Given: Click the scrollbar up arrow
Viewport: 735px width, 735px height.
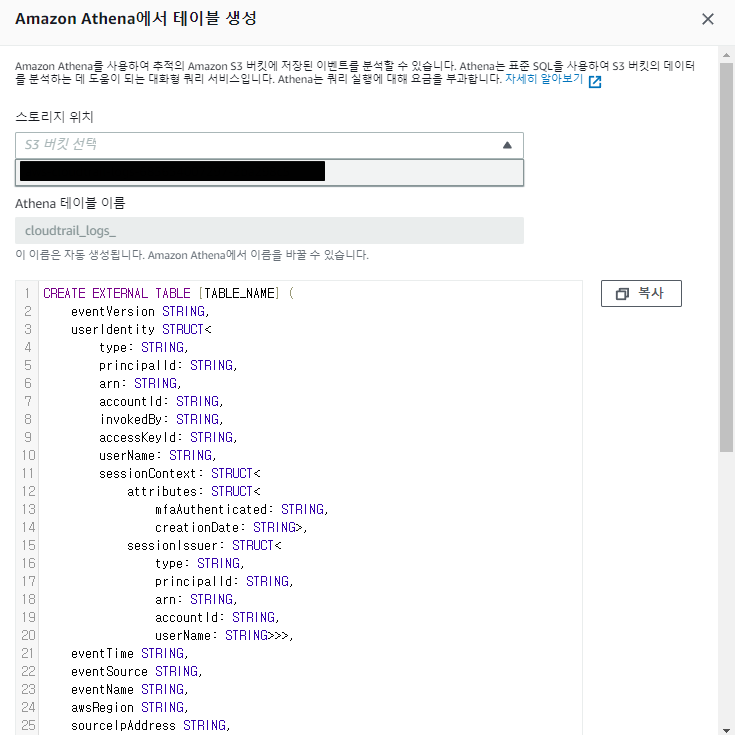Looking at the screenshot, I should click(726, 55).
